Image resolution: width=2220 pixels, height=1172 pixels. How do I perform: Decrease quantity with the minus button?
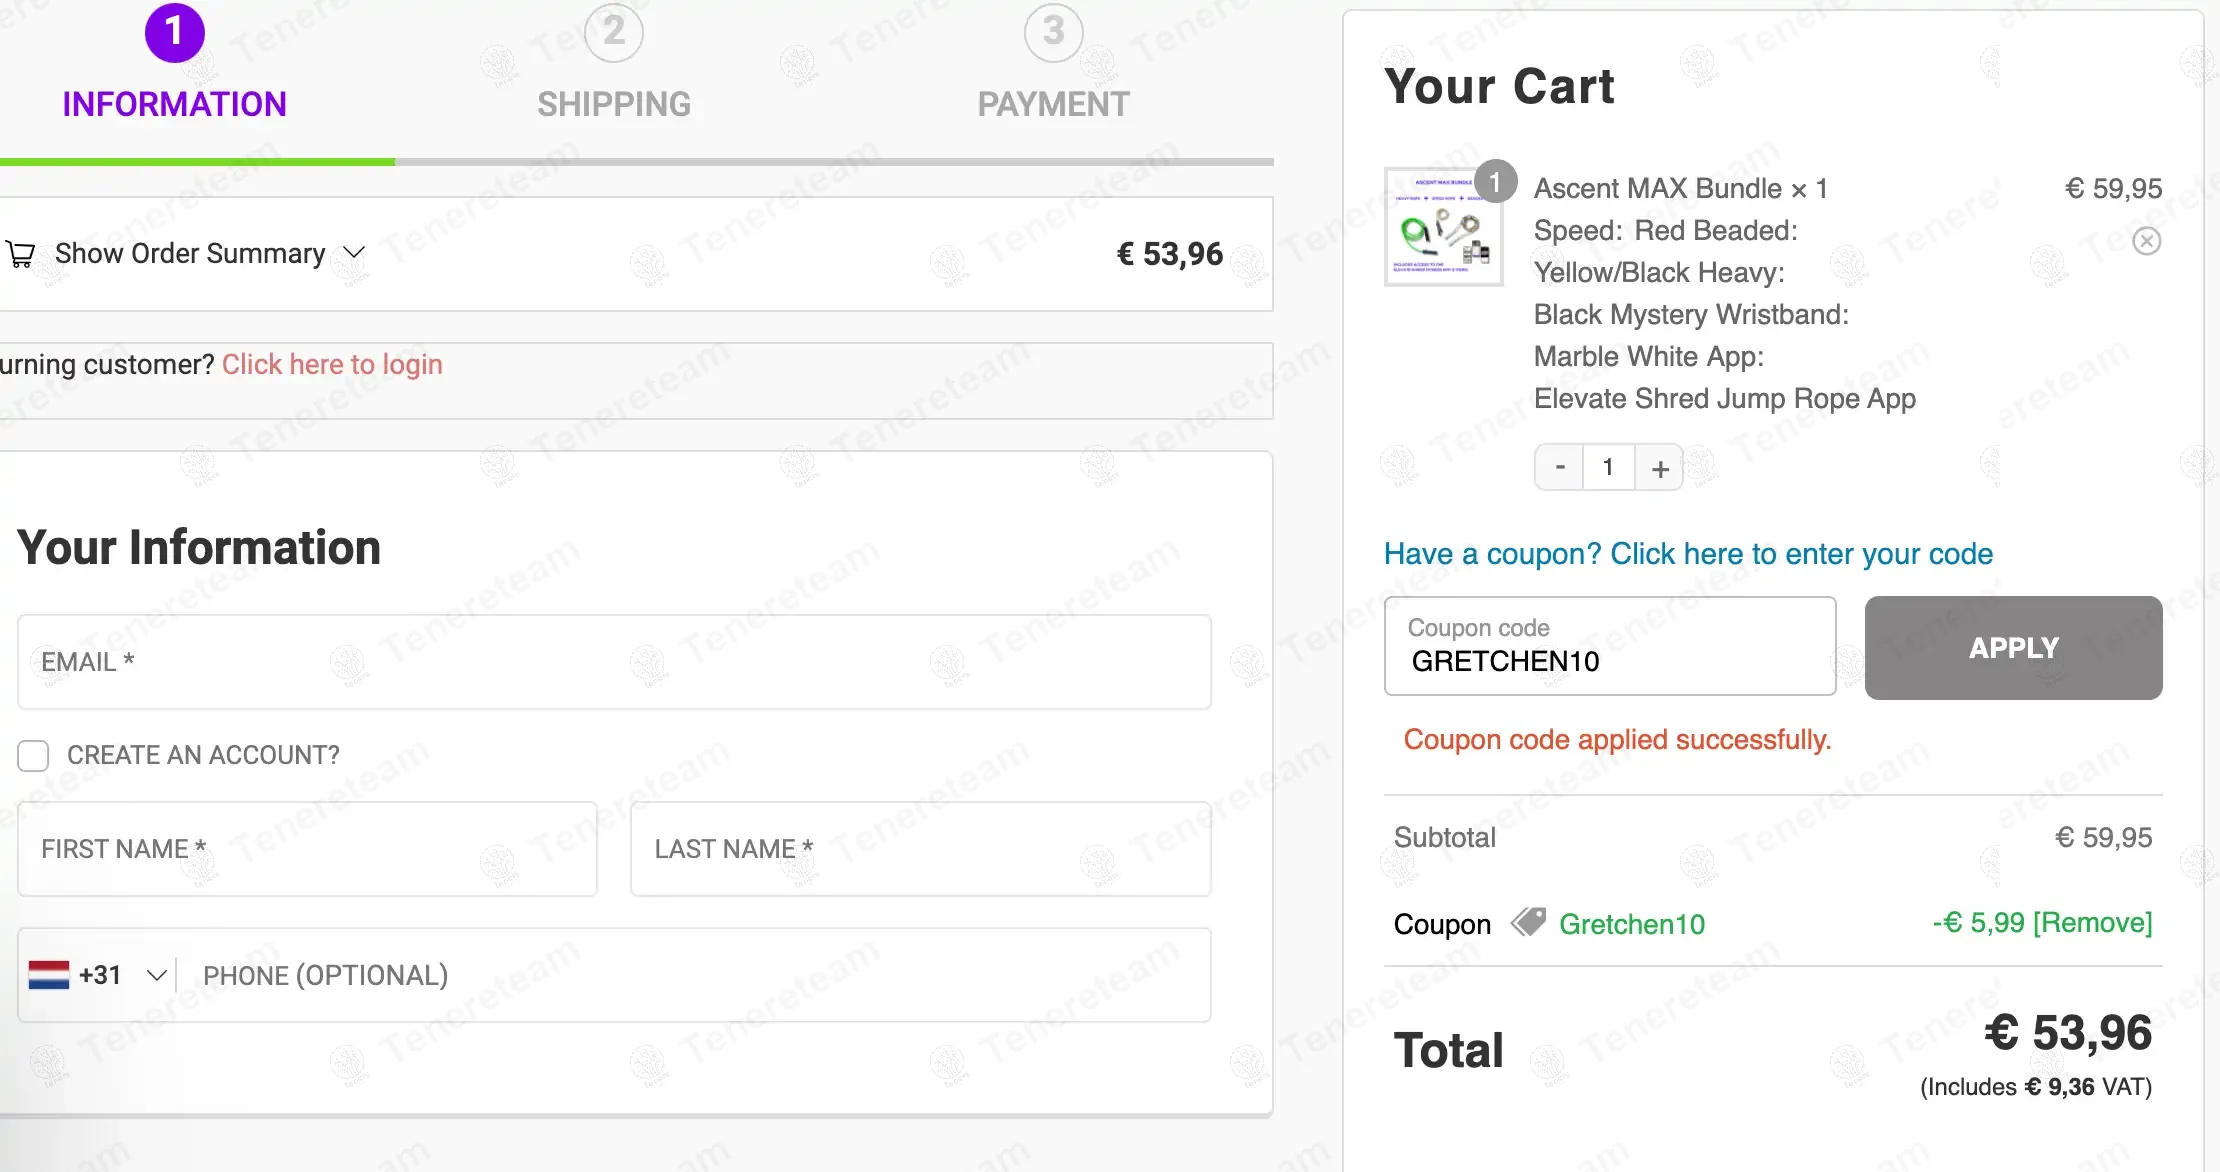pyautogui.click(x=1560, y=468)
